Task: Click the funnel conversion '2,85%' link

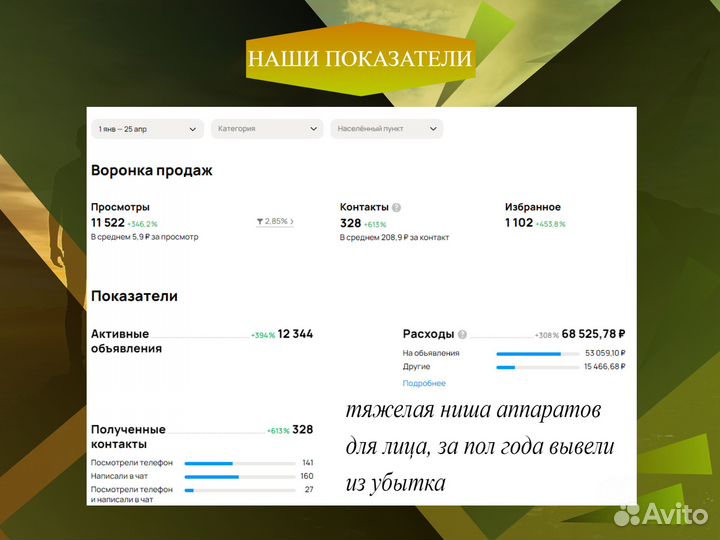Action: pos(275,222)
